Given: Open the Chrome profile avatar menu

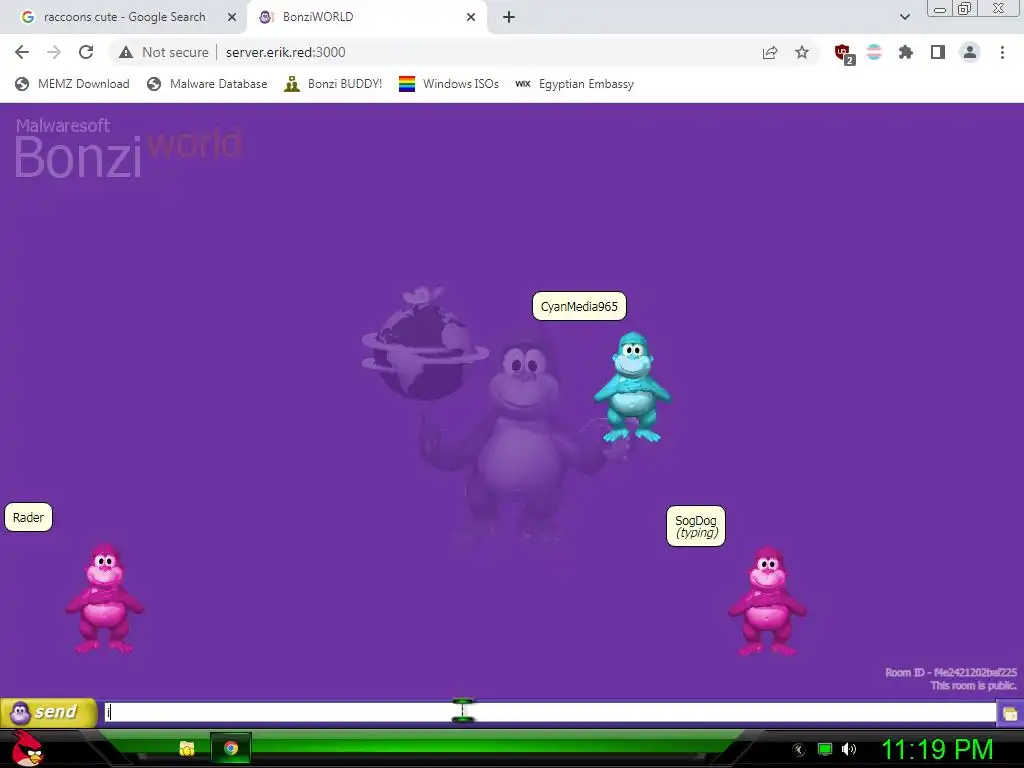Looking at the screenshot, I should [x=970, y=52].
